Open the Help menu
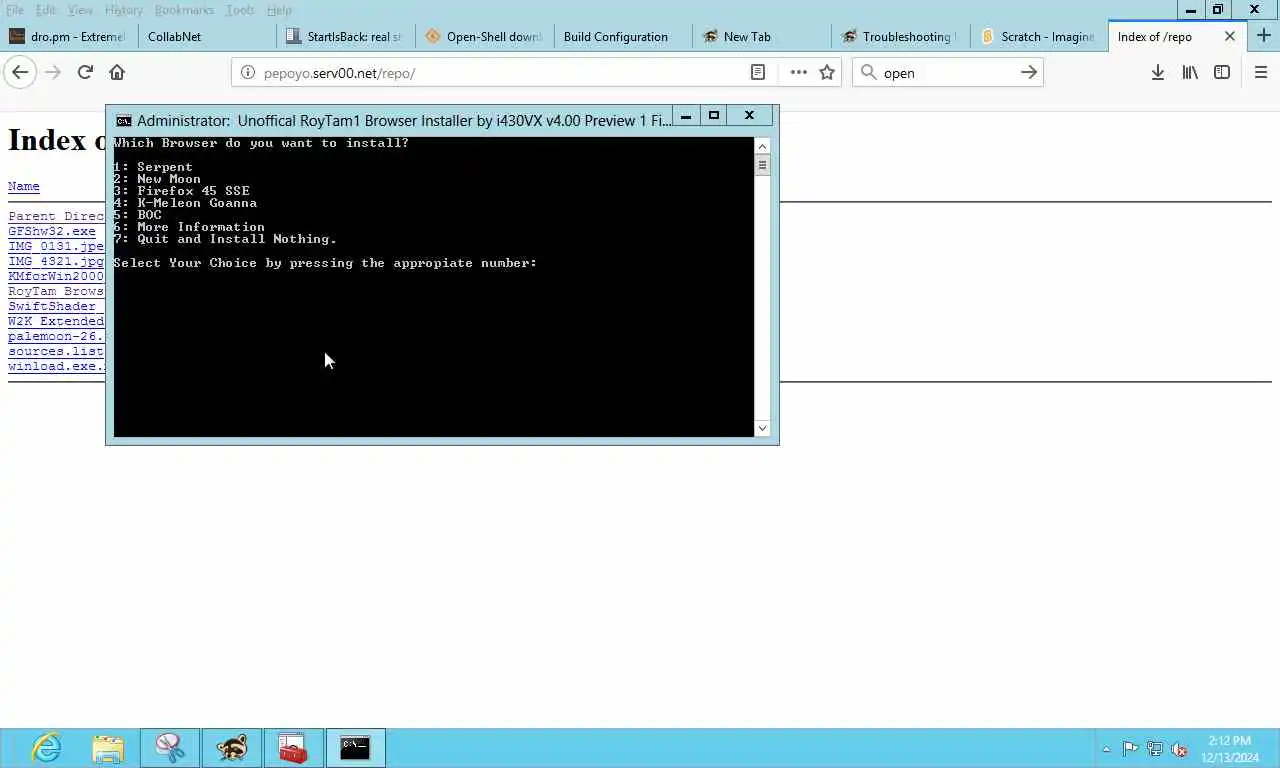The width and height of the screenshot is (1280, 768). tap(279, 10)
